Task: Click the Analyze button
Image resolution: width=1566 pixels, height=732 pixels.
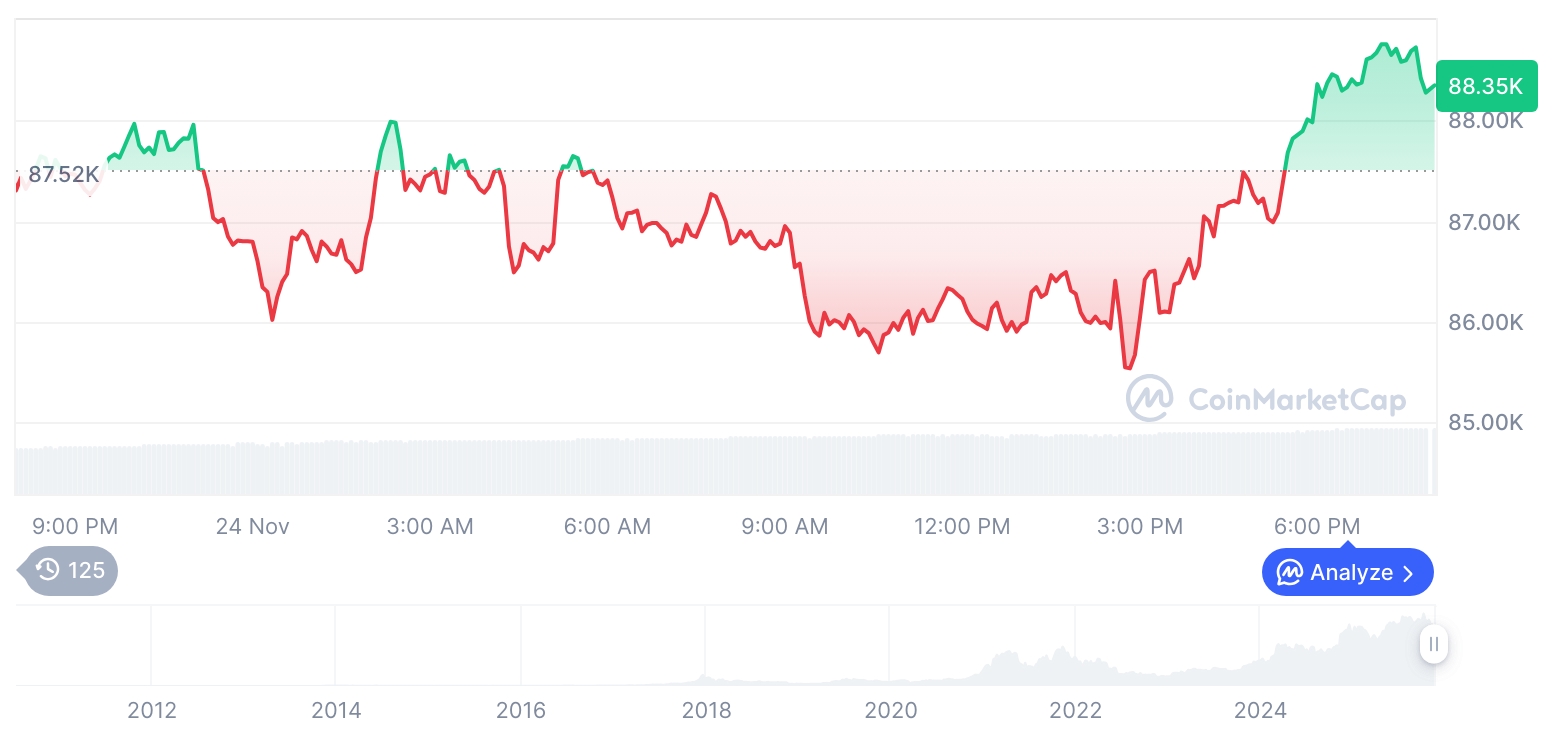Action: [x=1347, y=573]
